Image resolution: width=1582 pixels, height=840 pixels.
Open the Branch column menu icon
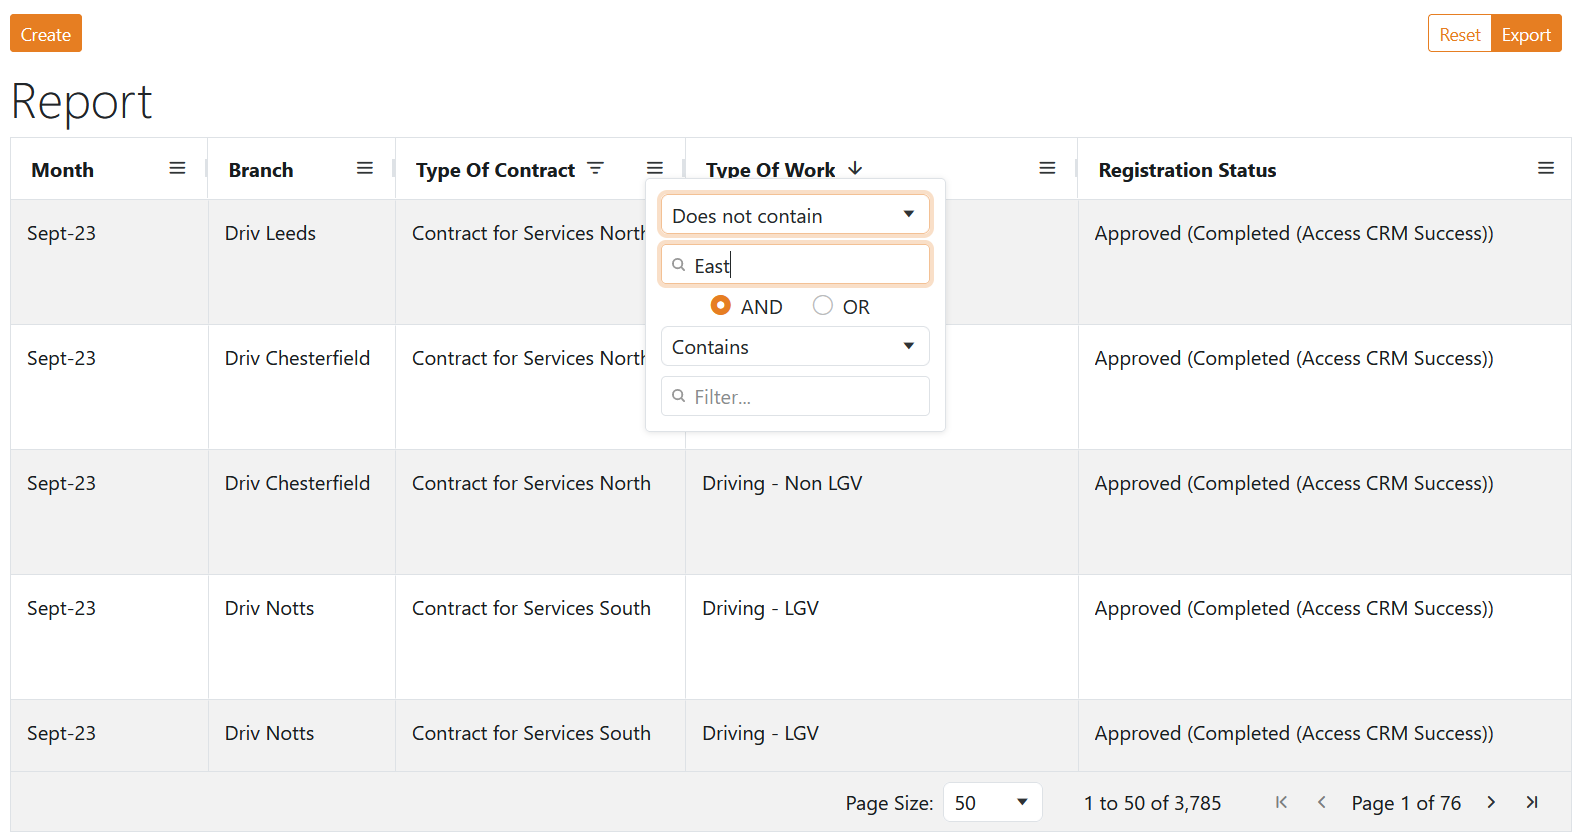(365, 169)
